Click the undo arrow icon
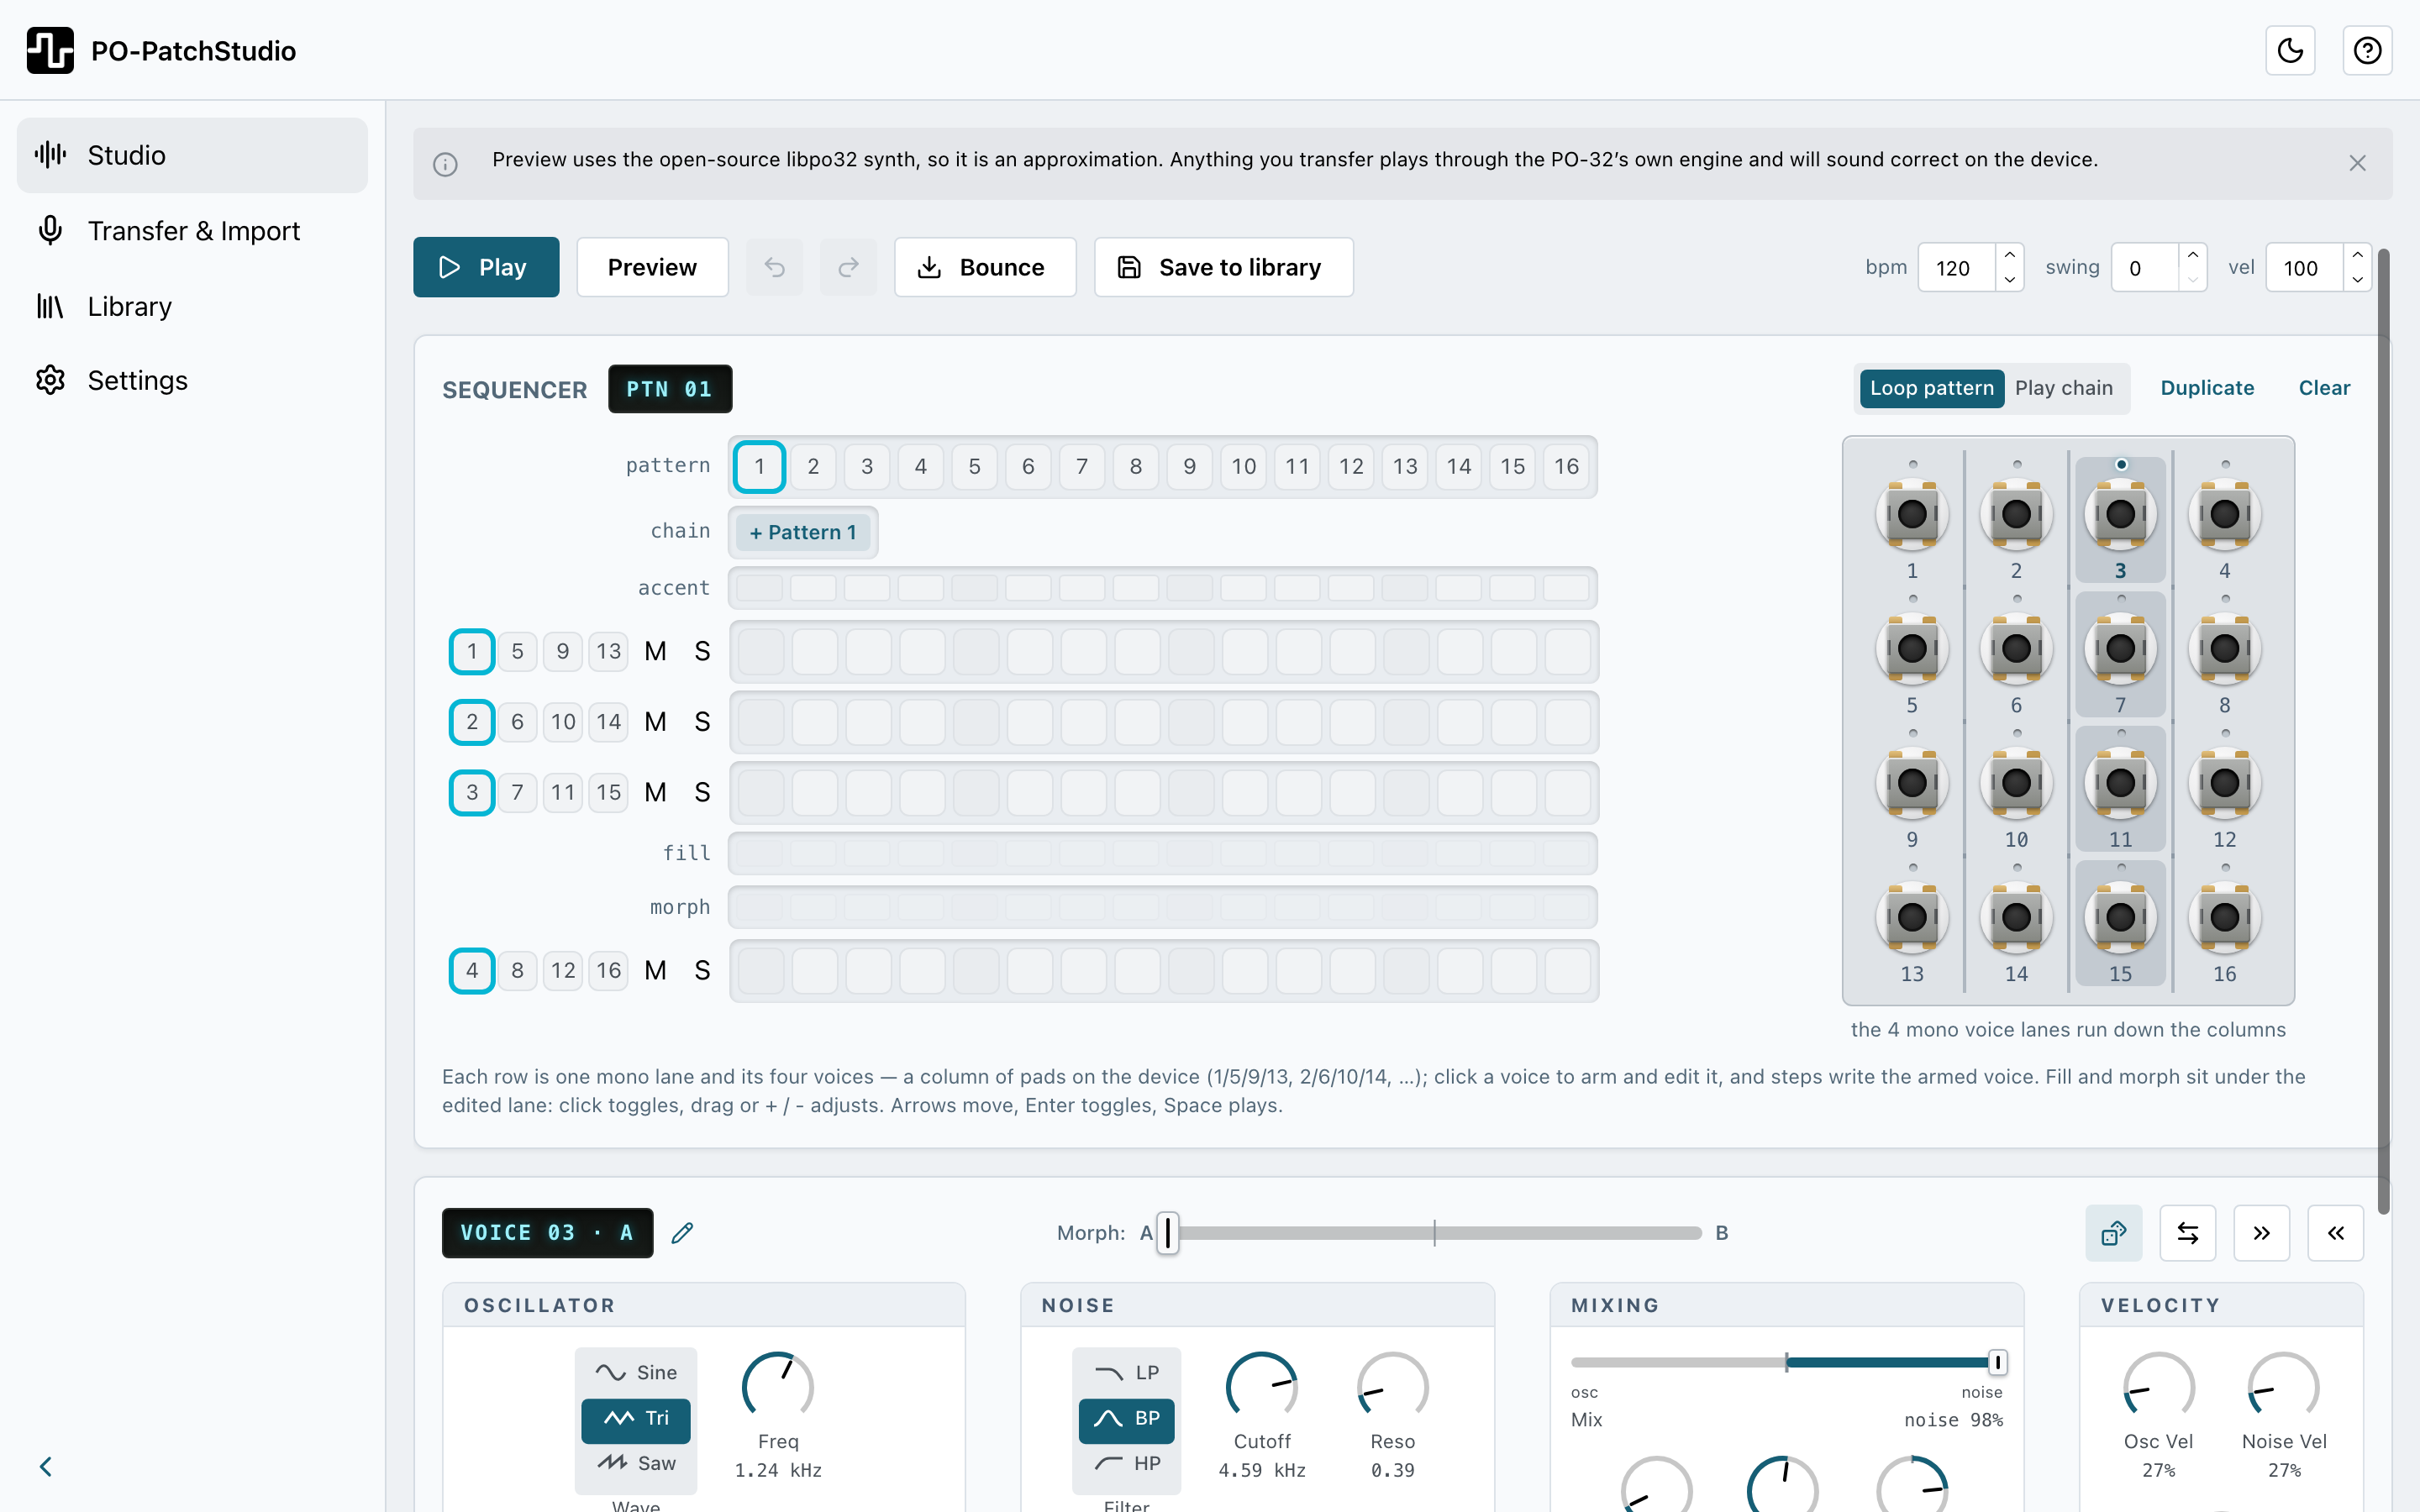Image resolution: width=2420 pixels, height=1512 pixels. click(x=775, y=267)
